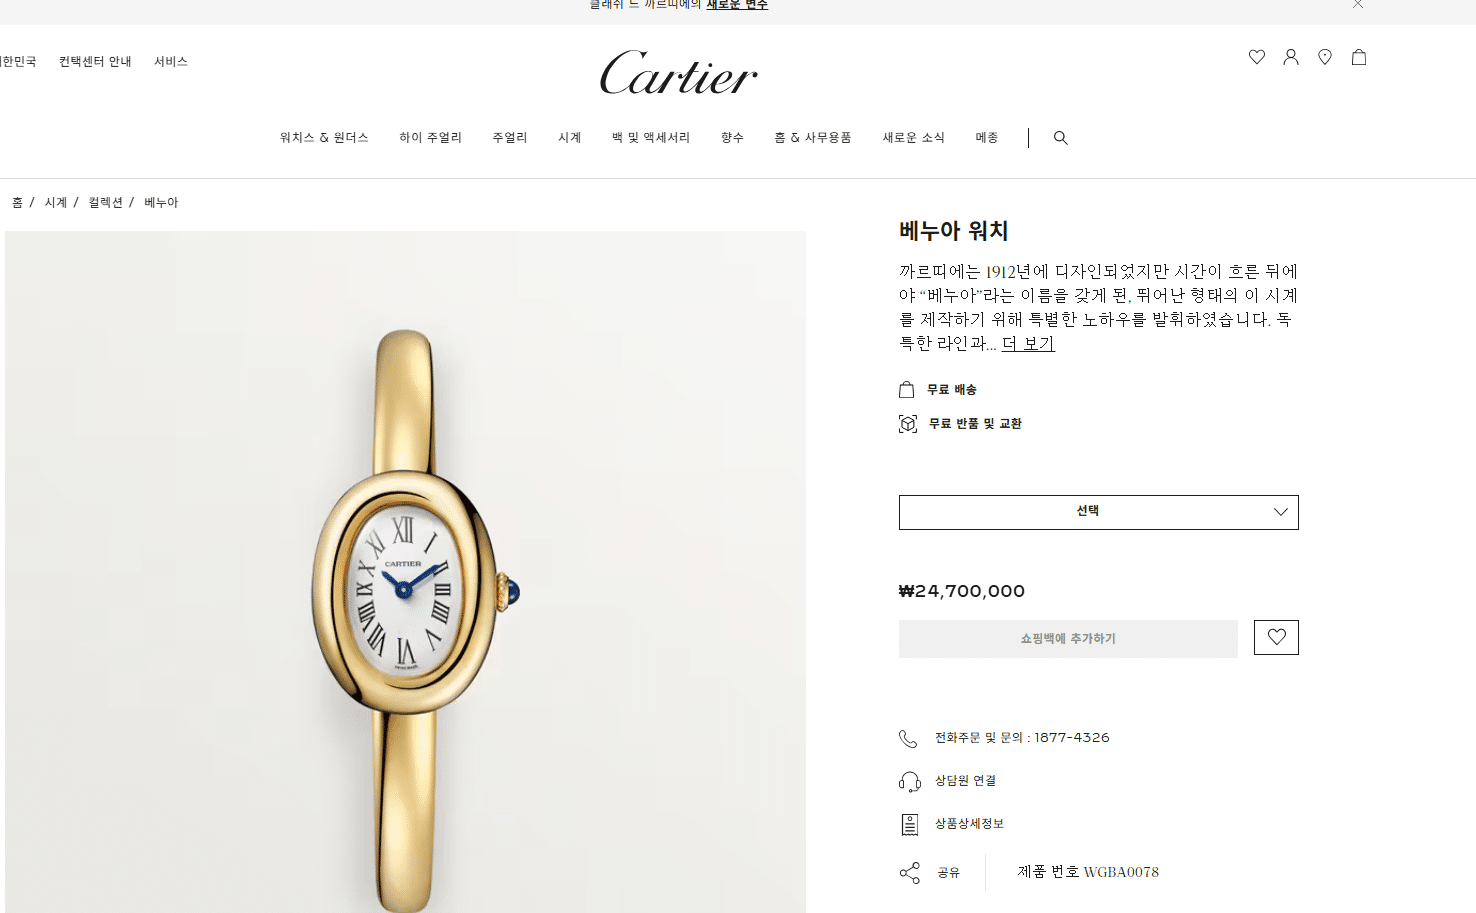Open the shopping bag icon in header
The width and height of the screenshot is (1476, 913).
(1359, 57)
